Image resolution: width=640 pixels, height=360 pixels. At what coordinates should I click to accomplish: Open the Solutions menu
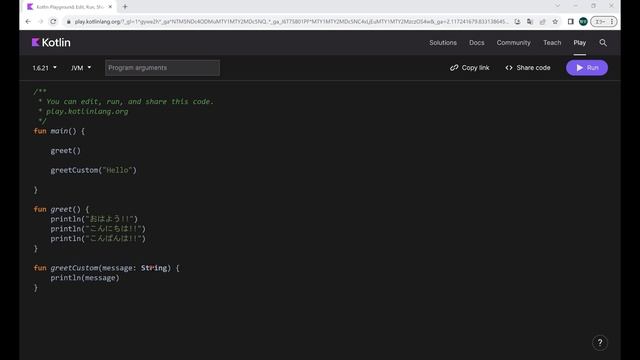(443, 42)
